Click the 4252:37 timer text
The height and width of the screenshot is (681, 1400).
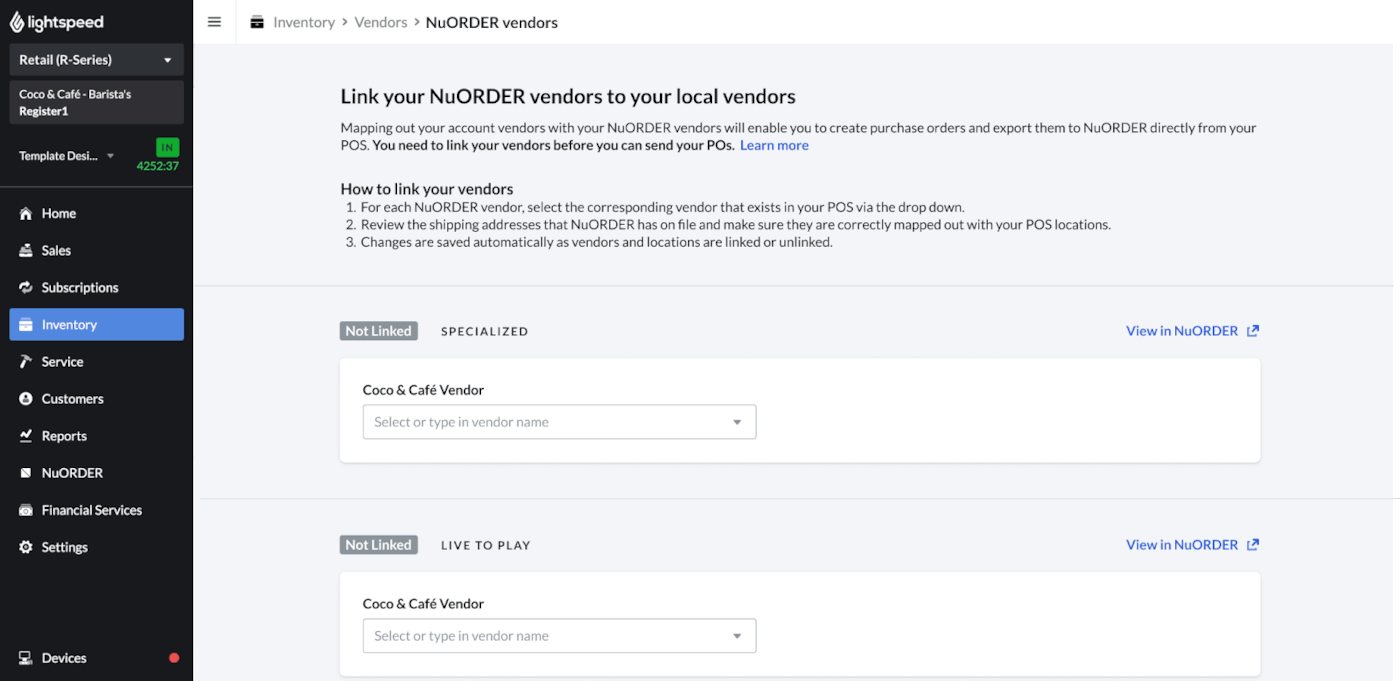click(x=158, y=166)
